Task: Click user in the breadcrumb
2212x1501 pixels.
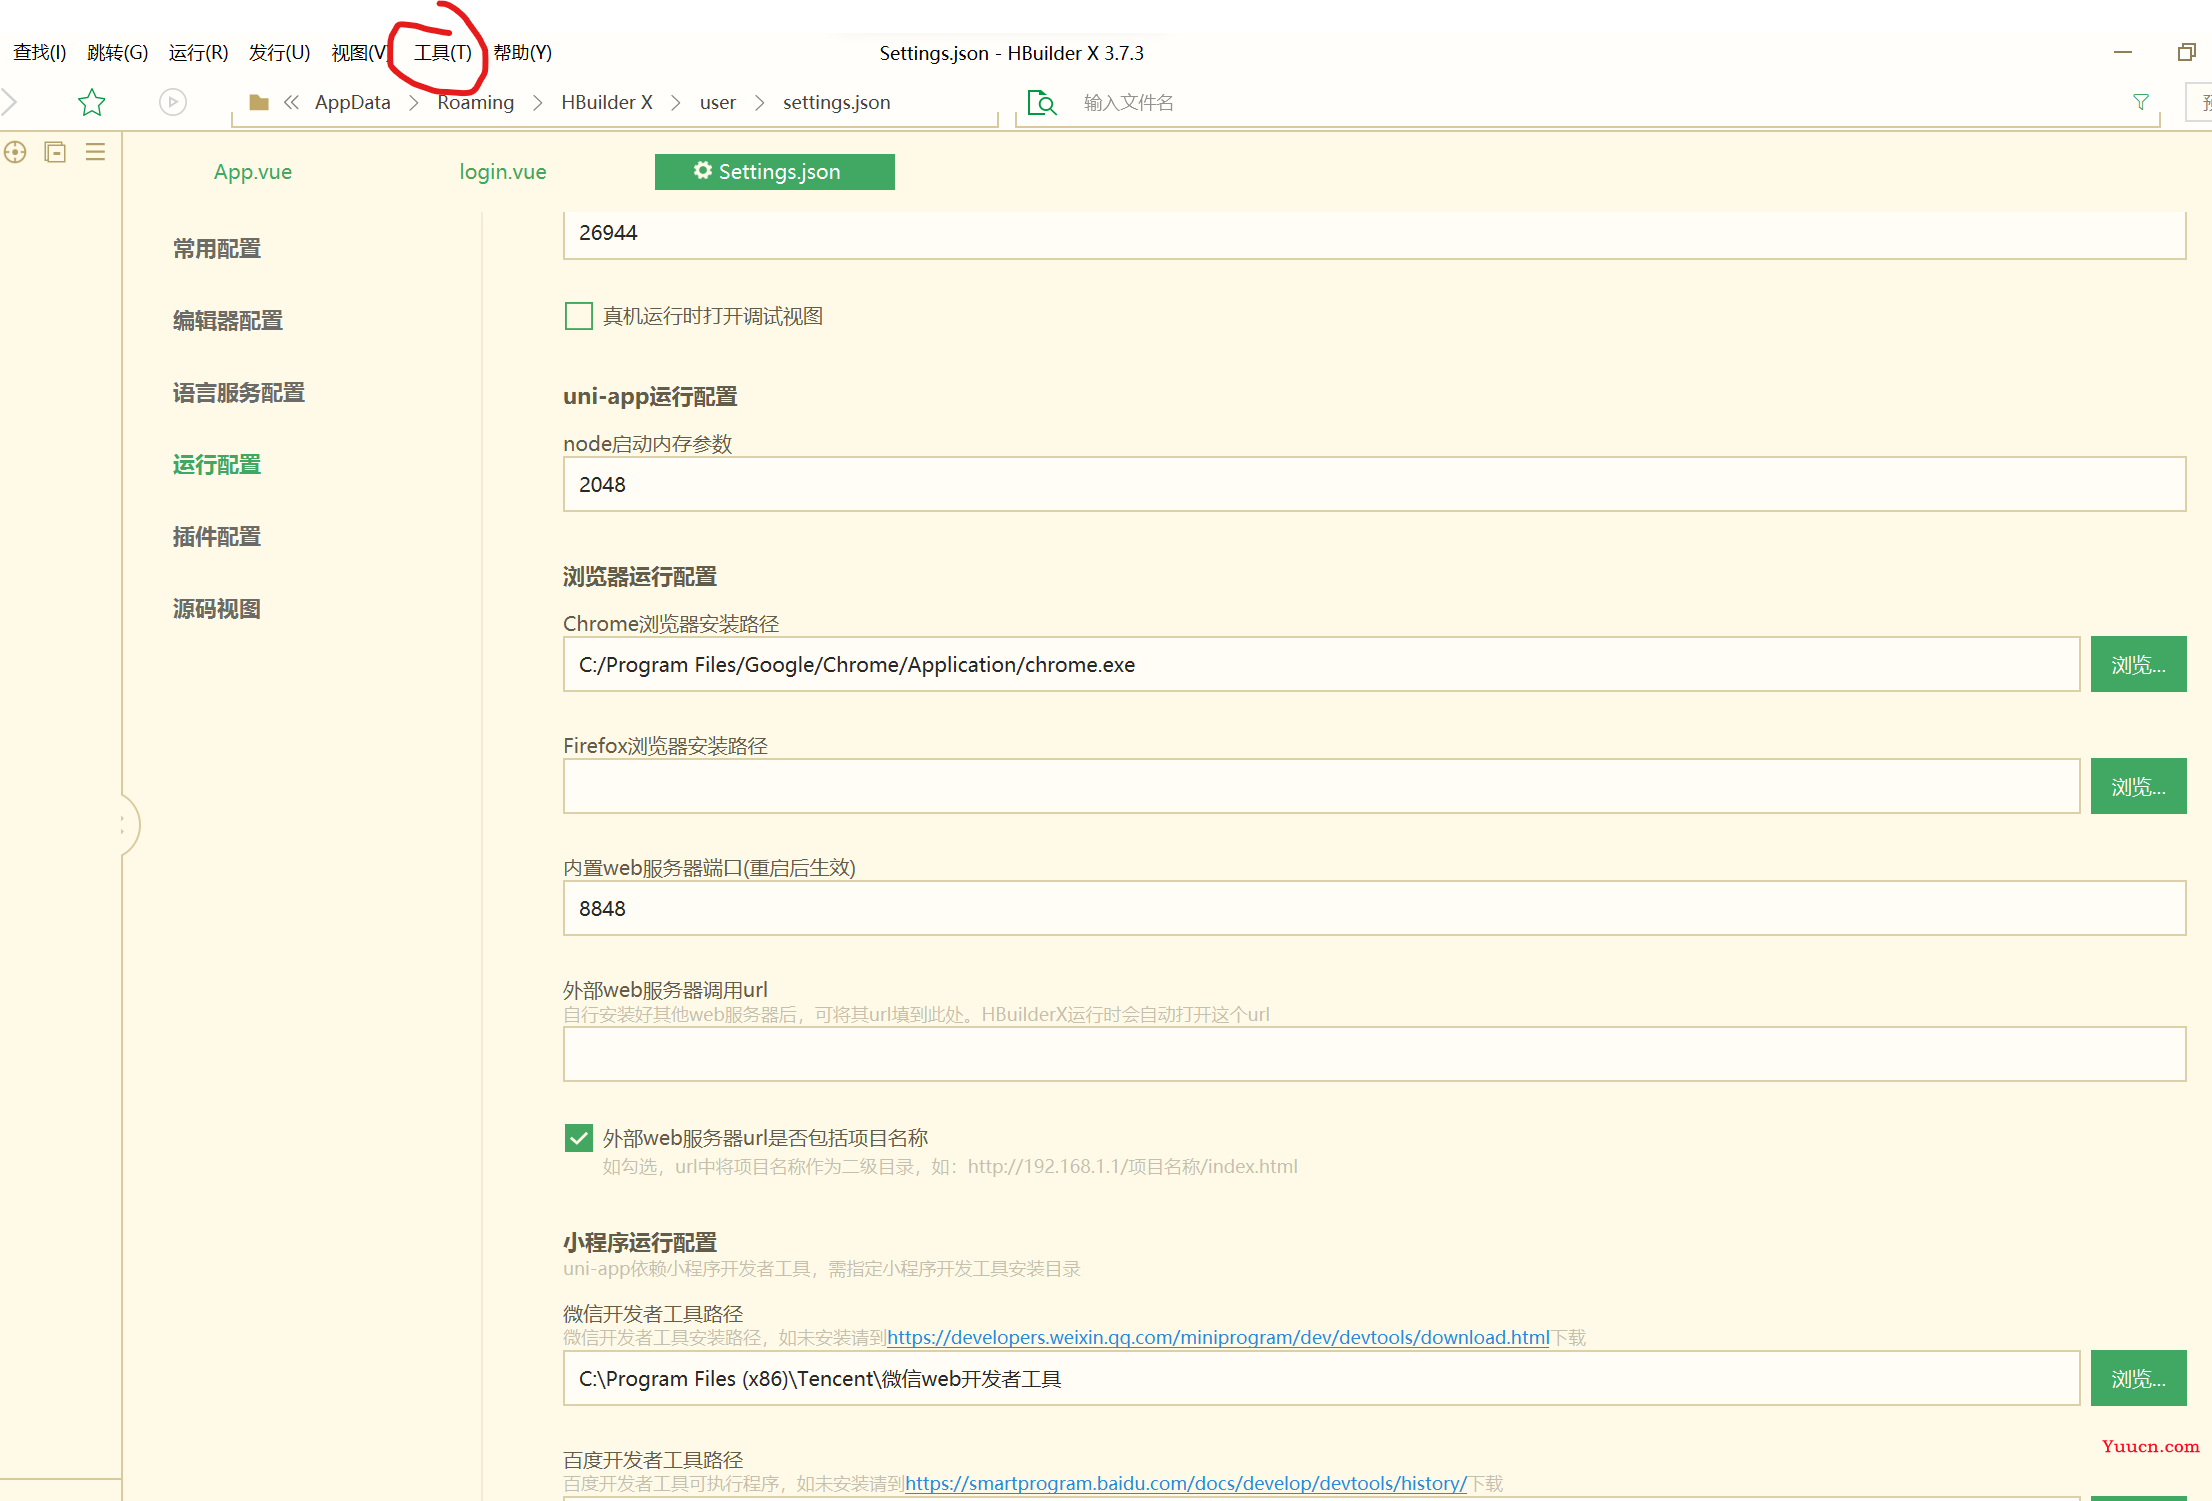Action: 718,102
